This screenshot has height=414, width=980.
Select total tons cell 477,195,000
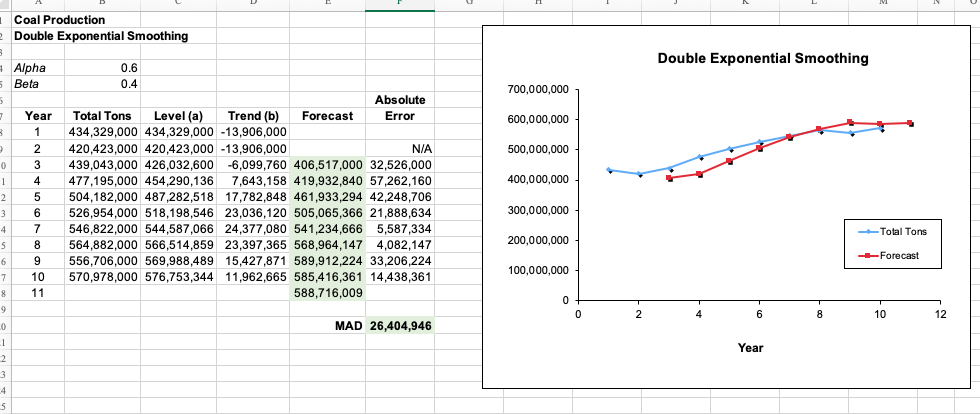(102, 181)
